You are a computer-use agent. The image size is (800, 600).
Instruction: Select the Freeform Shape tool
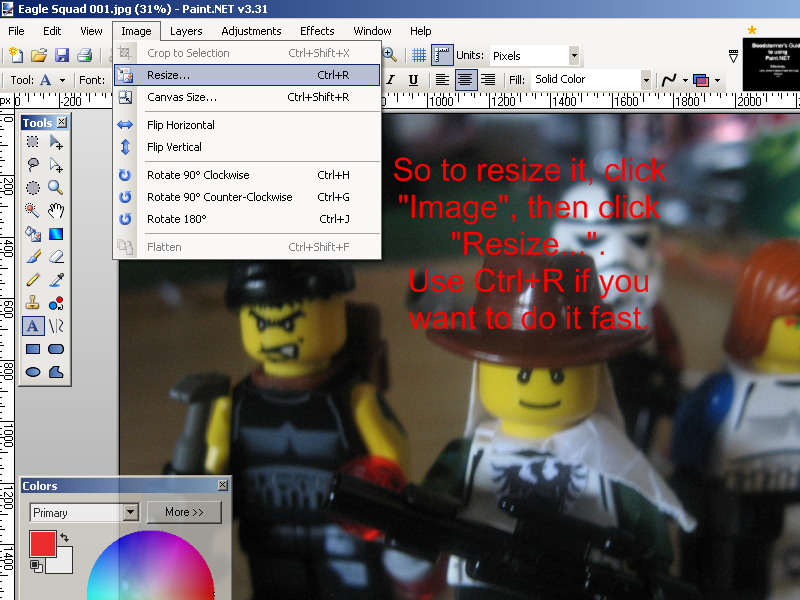click(56, 372)
